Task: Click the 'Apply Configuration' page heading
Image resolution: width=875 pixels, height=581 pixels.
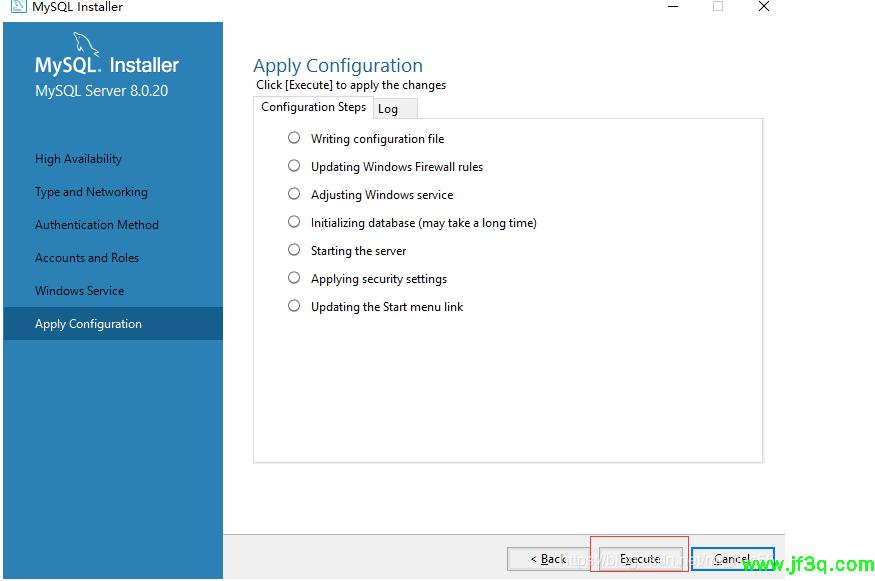Action: pos(338,66)
